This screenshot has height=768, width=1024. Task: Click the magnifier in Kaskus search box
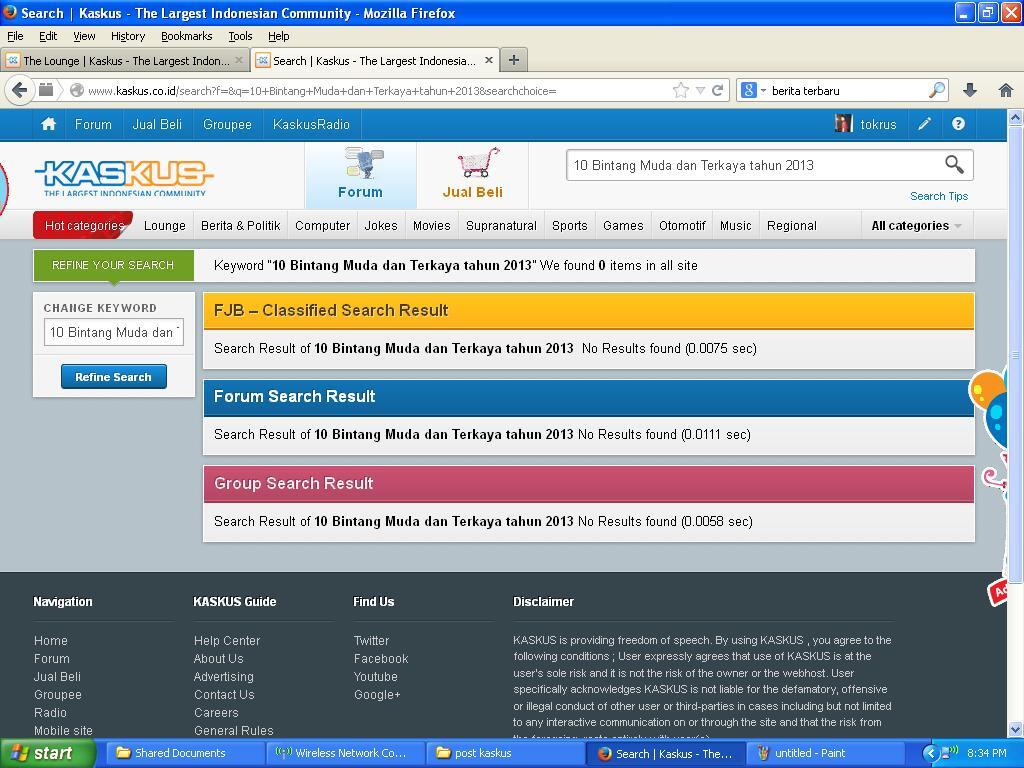[x=954, y=165]
